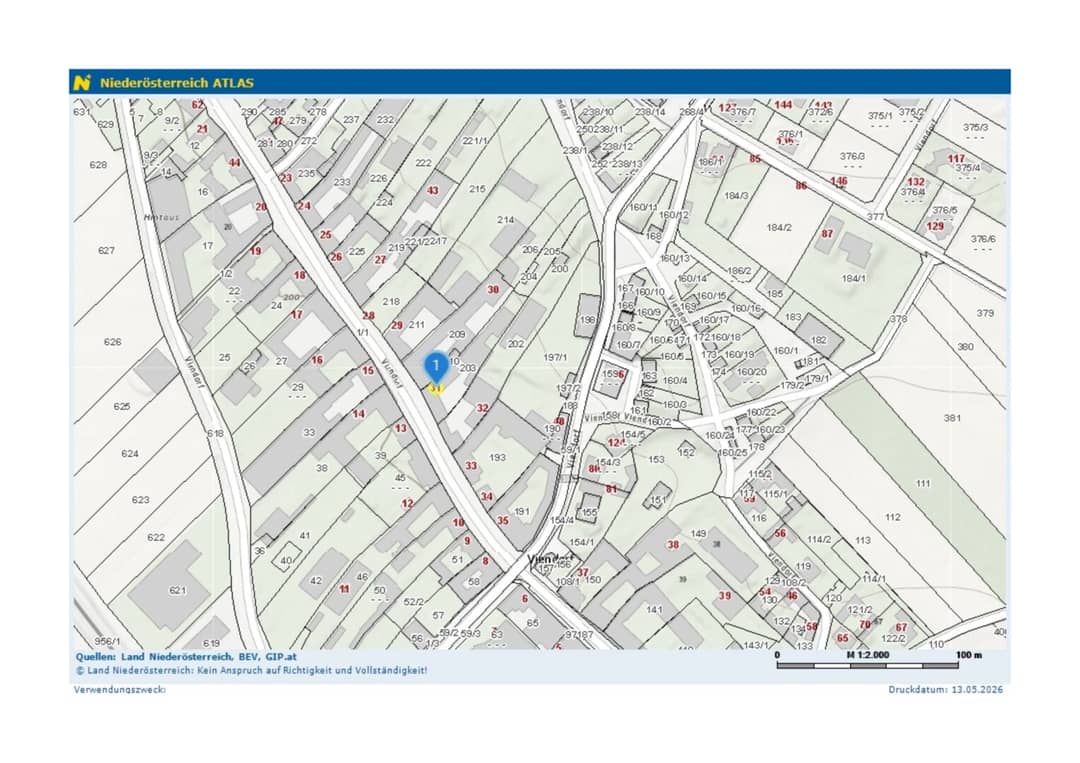This screenshot has height=763, width=1080.
Task: Select parcel 214 on the map
Action: [506, 220]
